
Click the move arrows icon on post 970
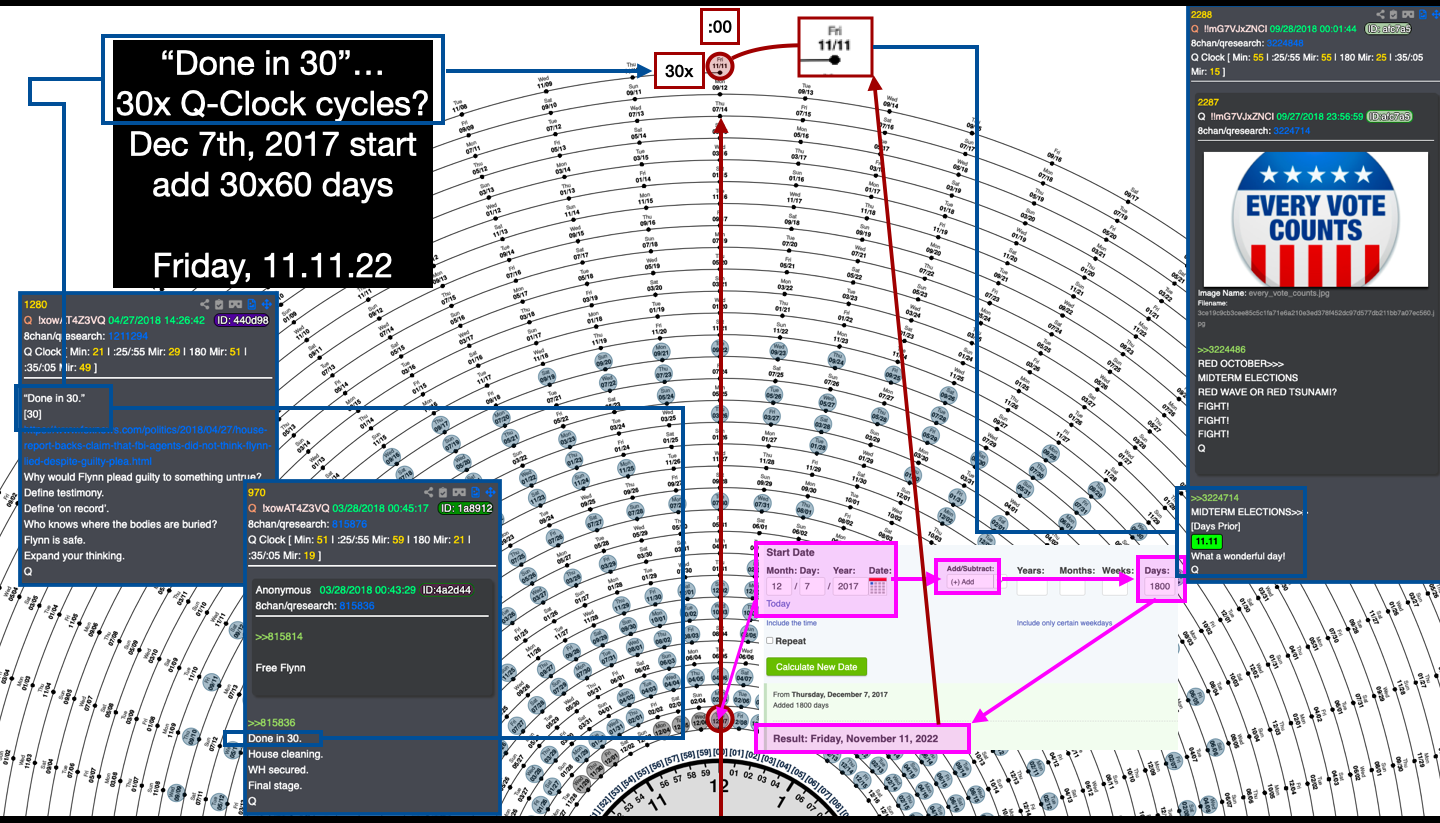[490, 492]
